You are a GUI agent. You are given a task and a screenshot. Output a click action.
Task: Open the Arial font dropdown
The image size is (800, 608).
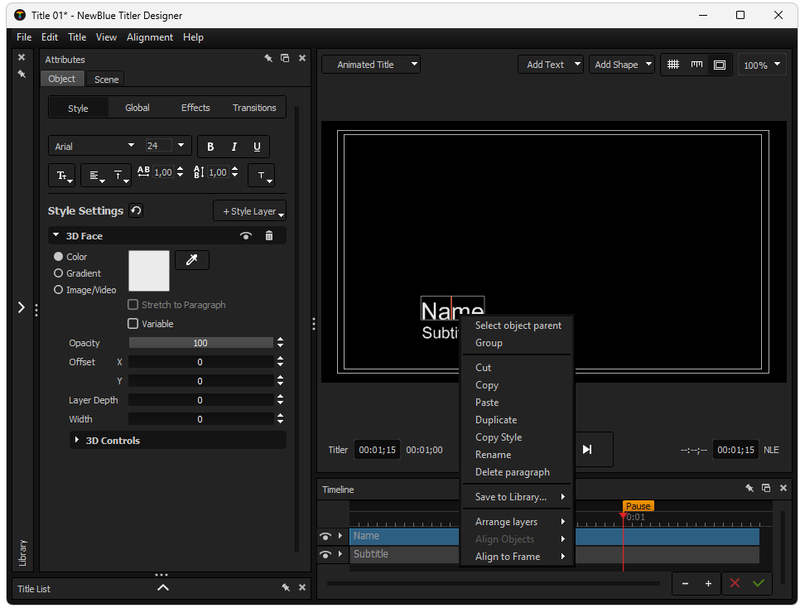tap(92, 146)
